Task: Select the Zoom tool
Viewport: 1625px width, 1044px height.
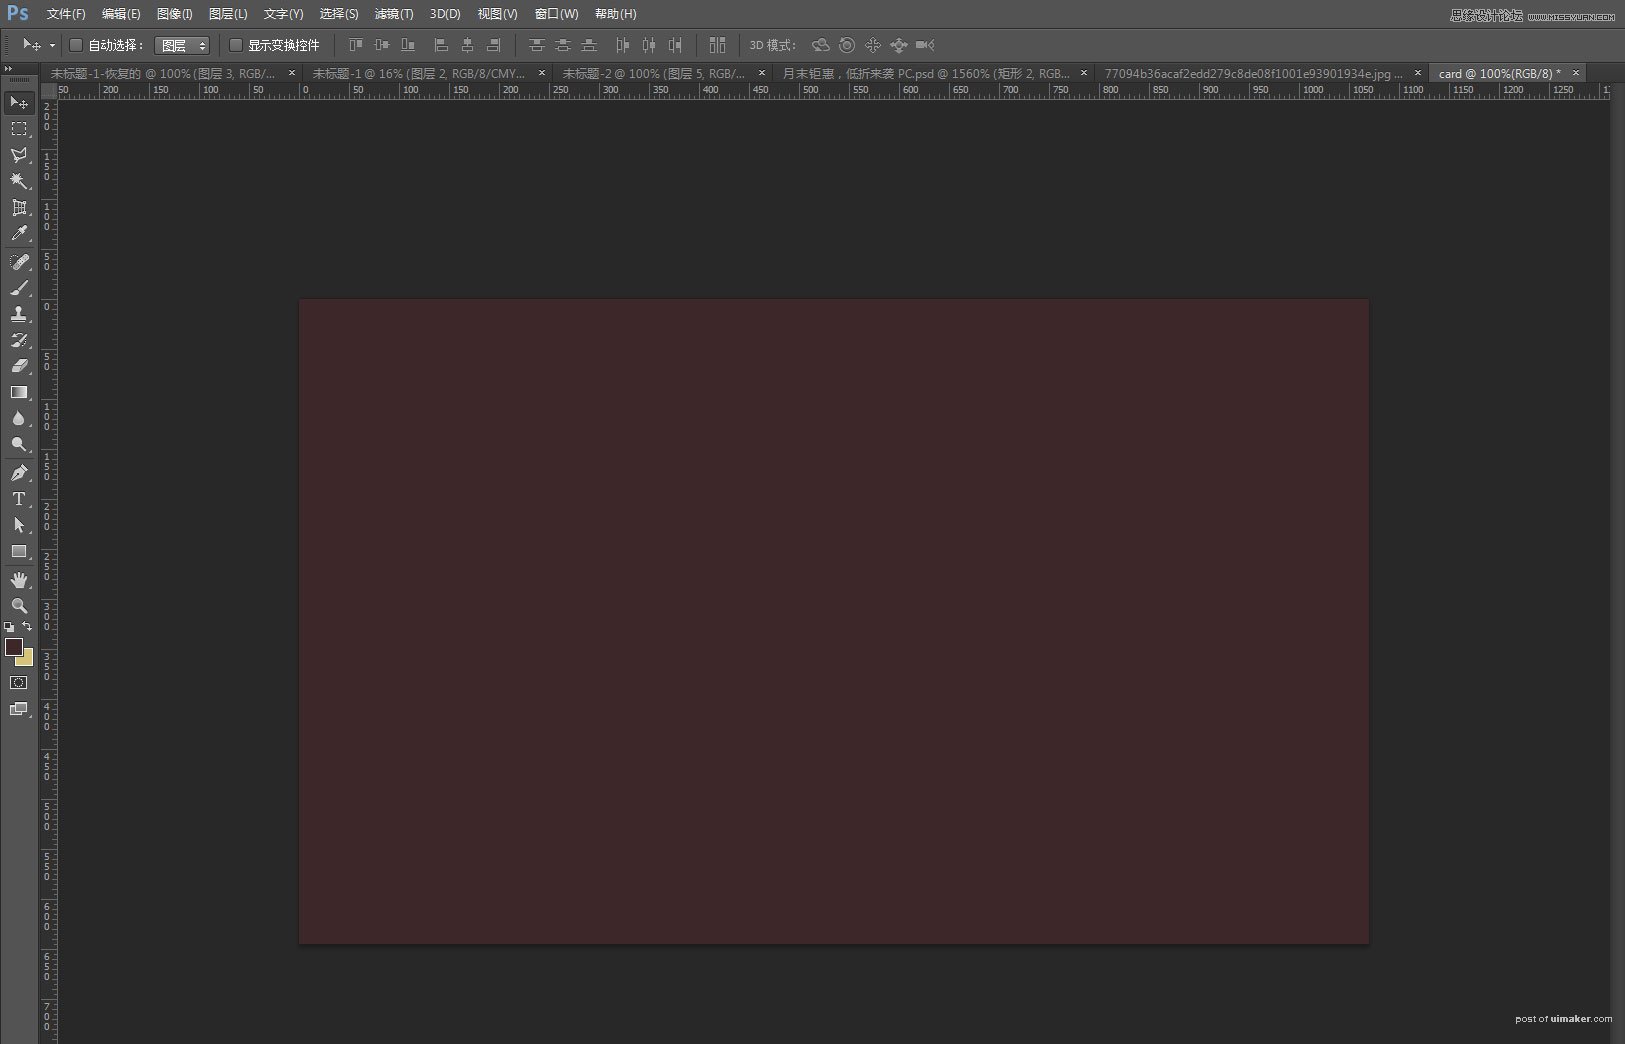Action: point(19,606)
